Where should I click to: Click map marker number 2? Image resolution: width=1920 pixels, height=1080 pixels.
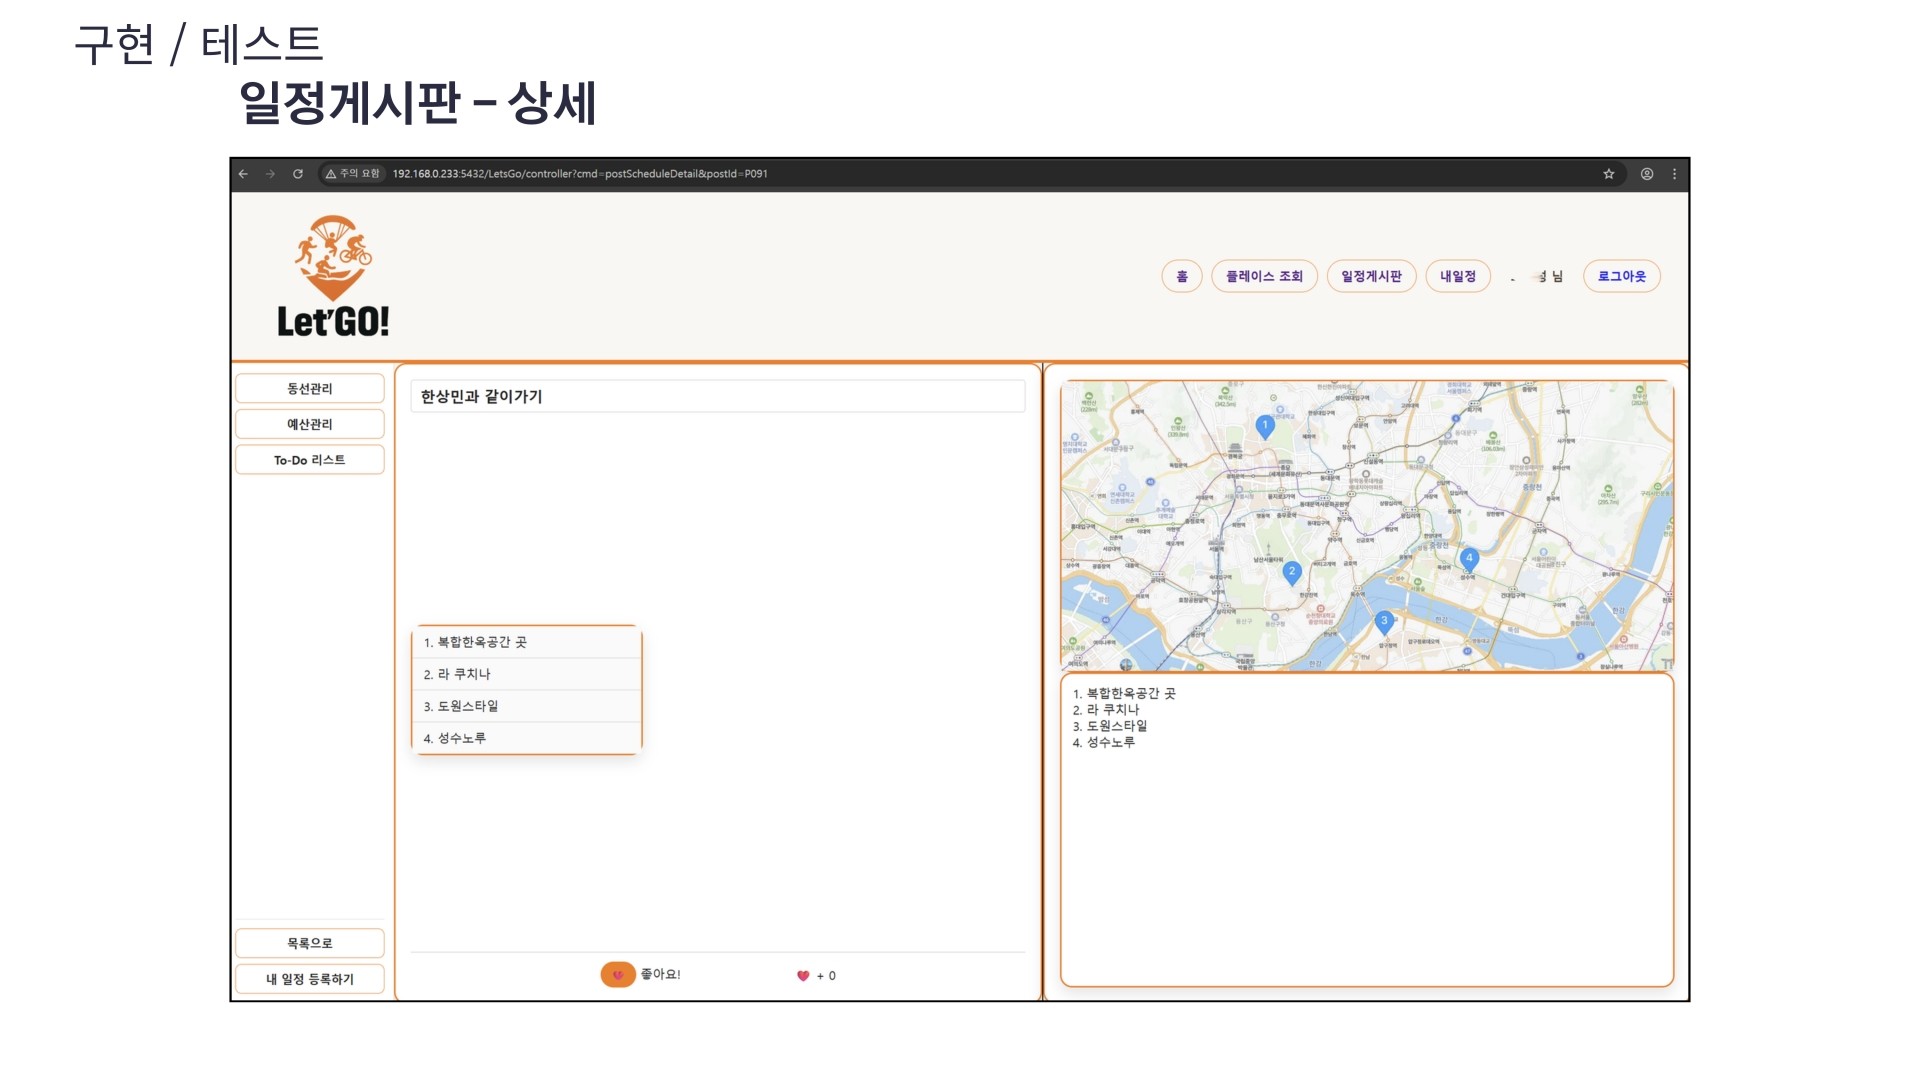(x=1292, y=574)
